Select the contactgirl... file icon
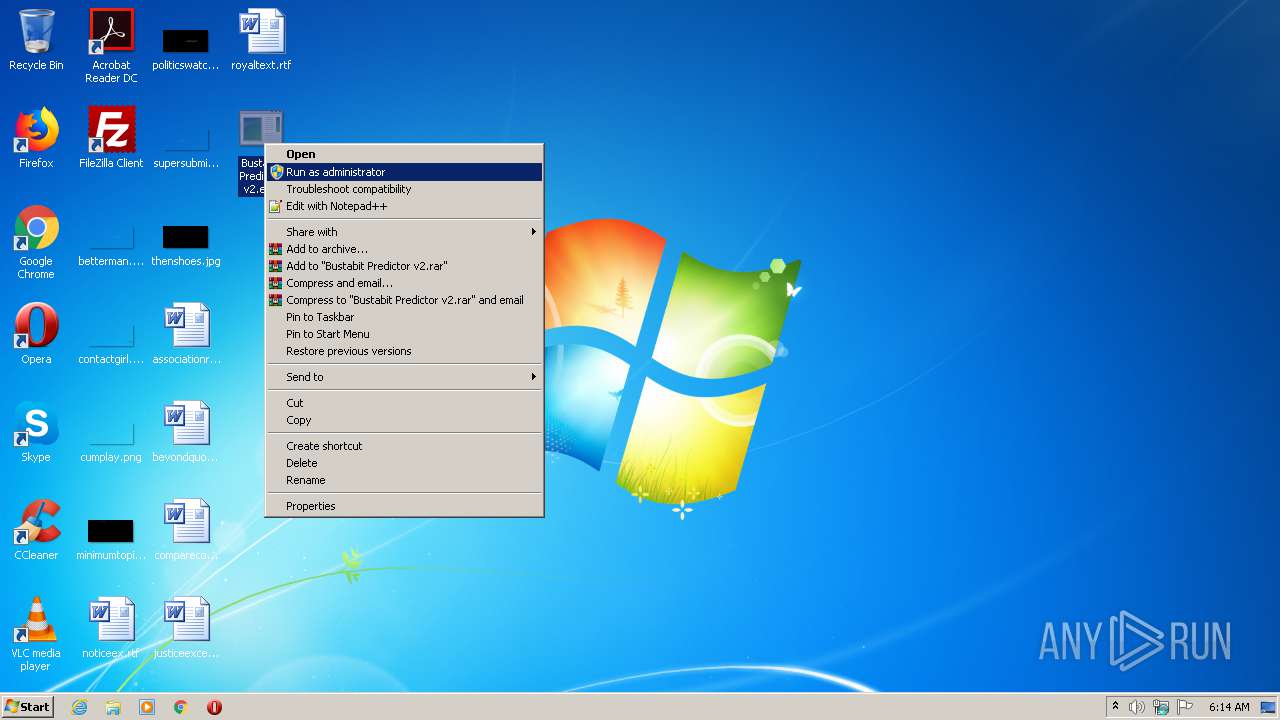The width and height of the screenshot is (1280, 720). (x=111, y=344)
